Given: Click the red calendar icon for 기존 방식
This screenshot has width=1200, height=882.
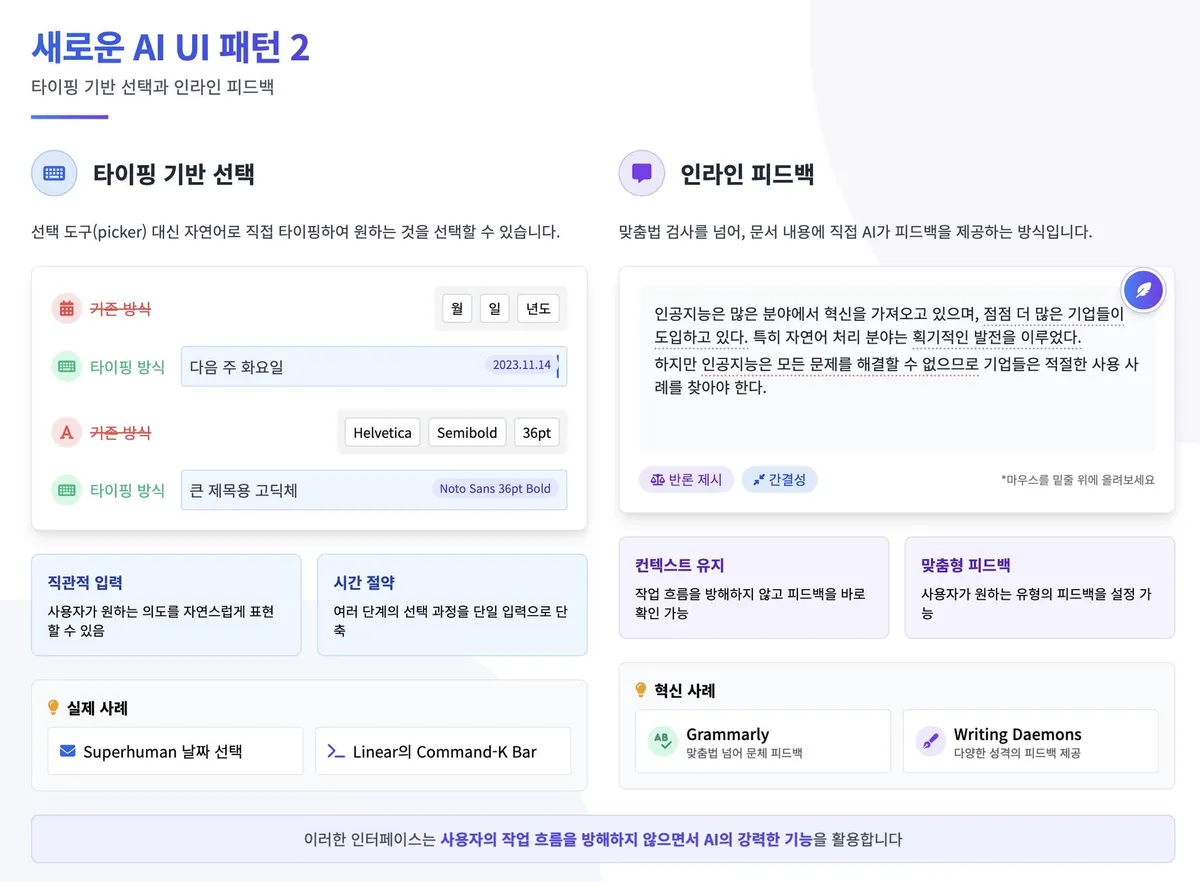Looking at the screenshot, I should click(x=66, y=308).
